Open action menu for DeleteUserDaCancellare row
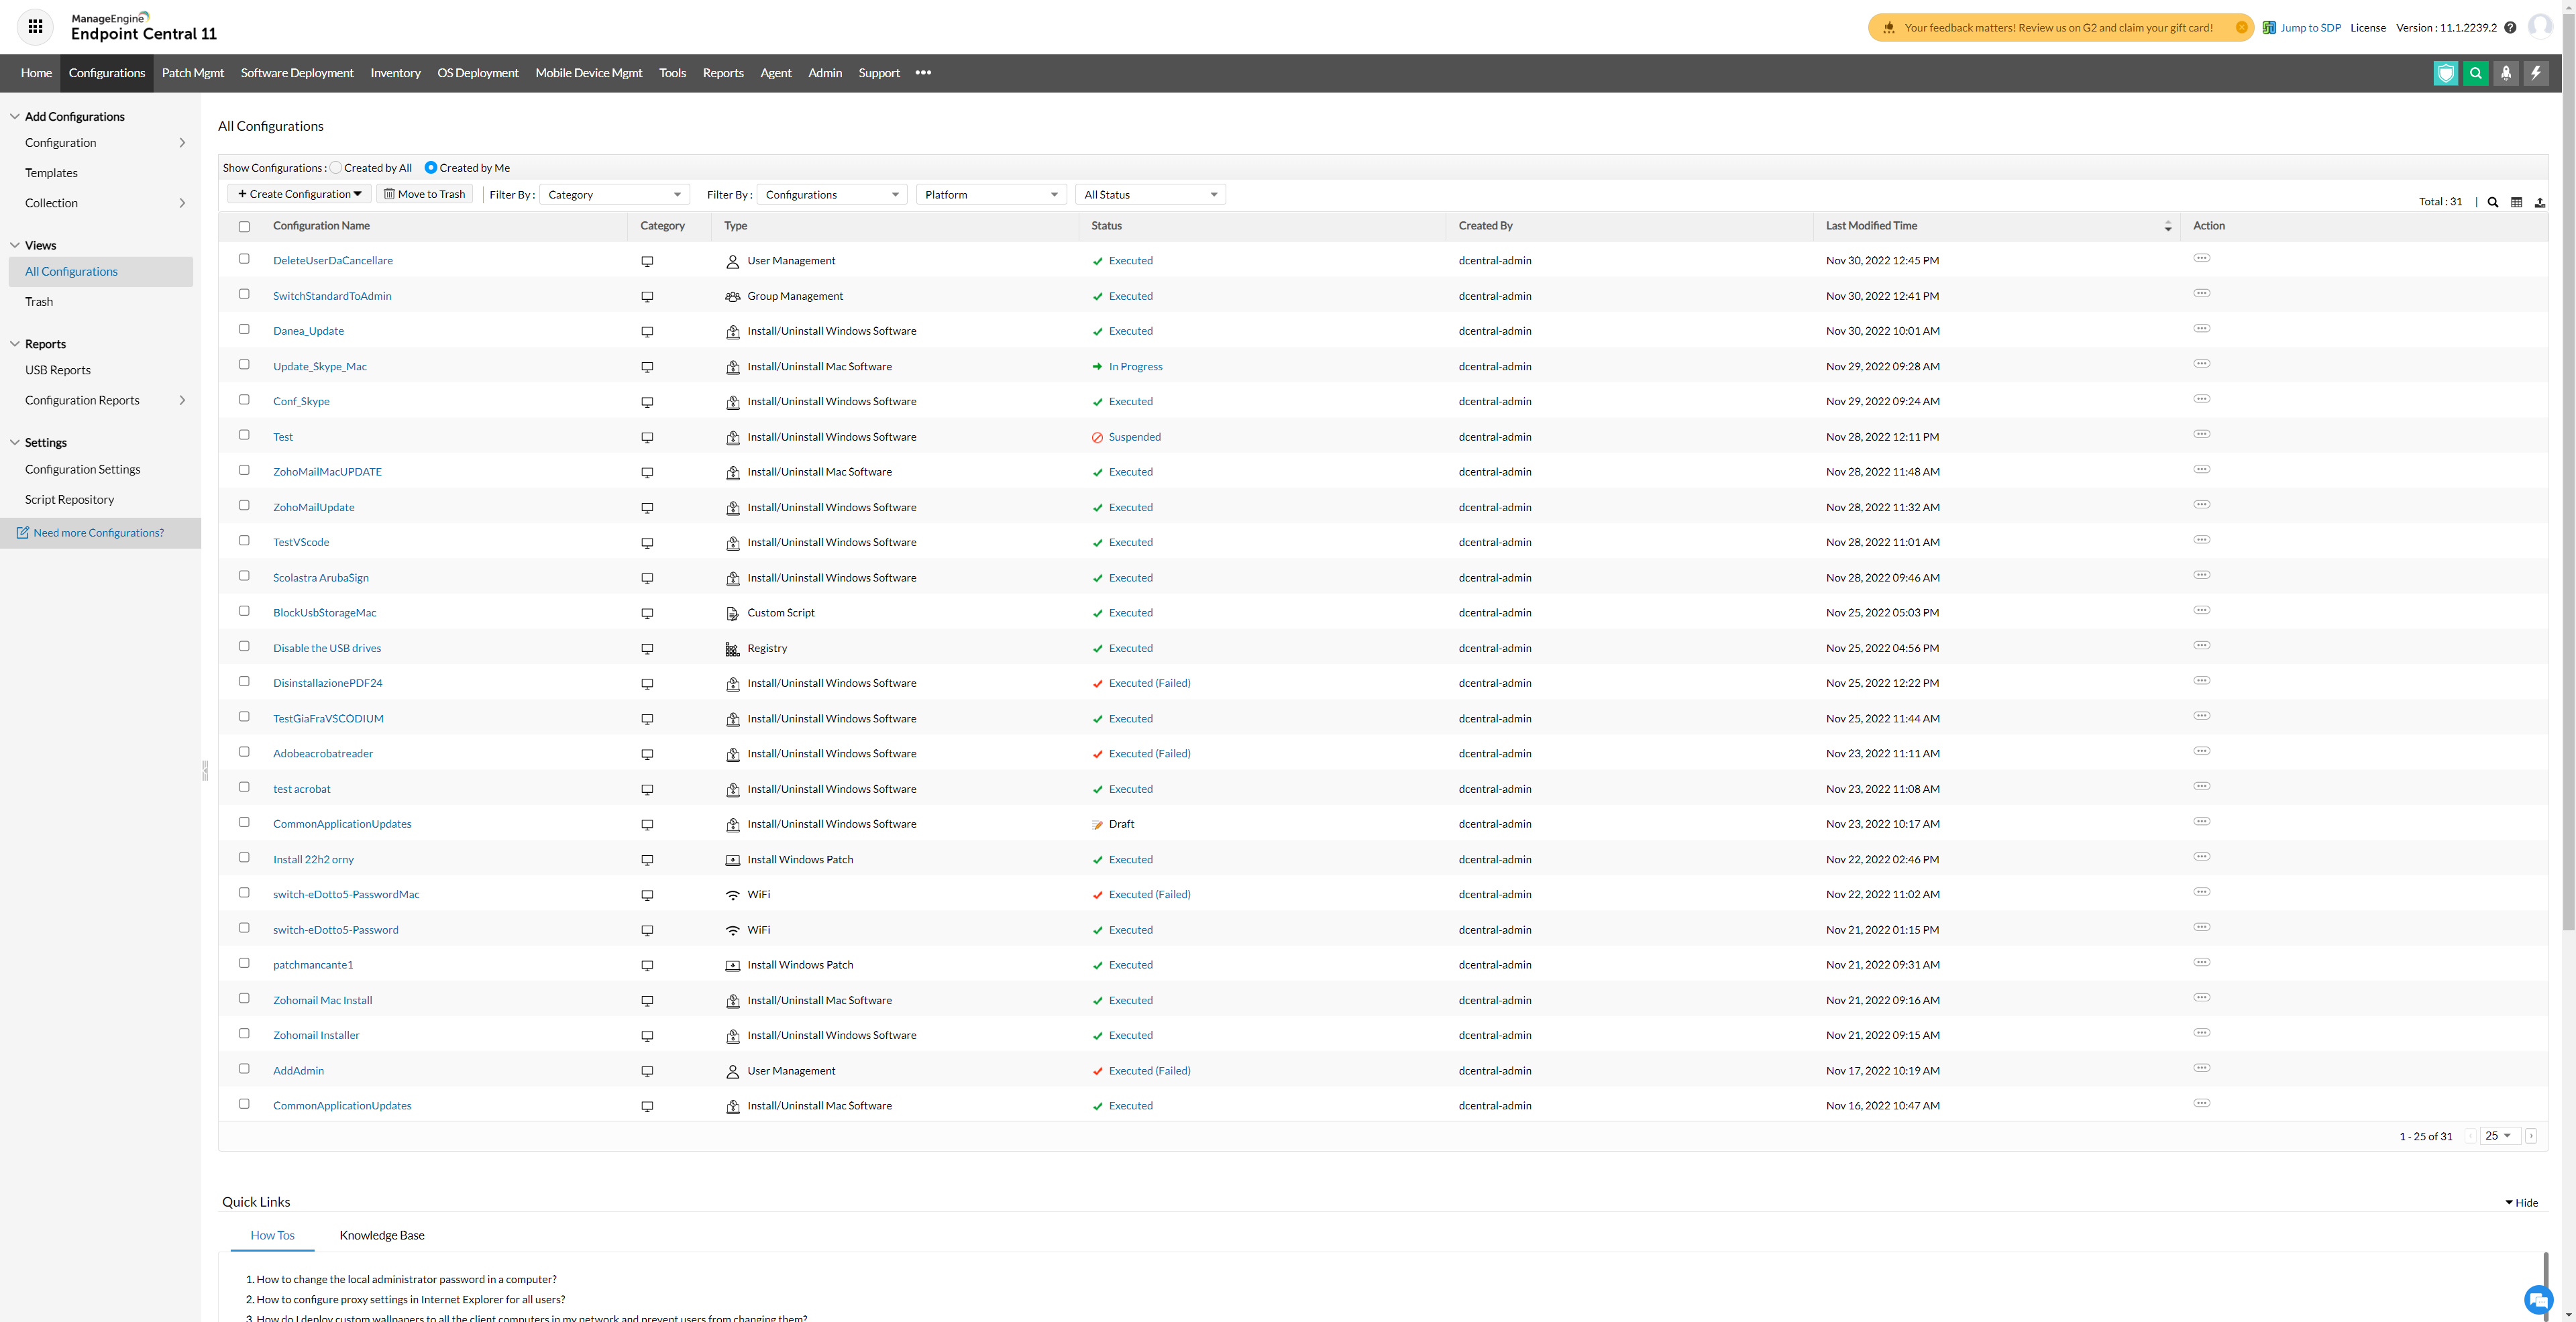Viewport: 2576px width, 1322px height. tap(2201, 258)
